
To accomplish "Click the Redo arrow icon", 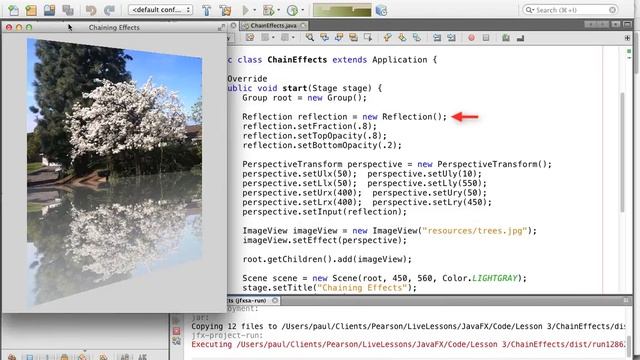I will pyautogui.click(x=109, y=10).
